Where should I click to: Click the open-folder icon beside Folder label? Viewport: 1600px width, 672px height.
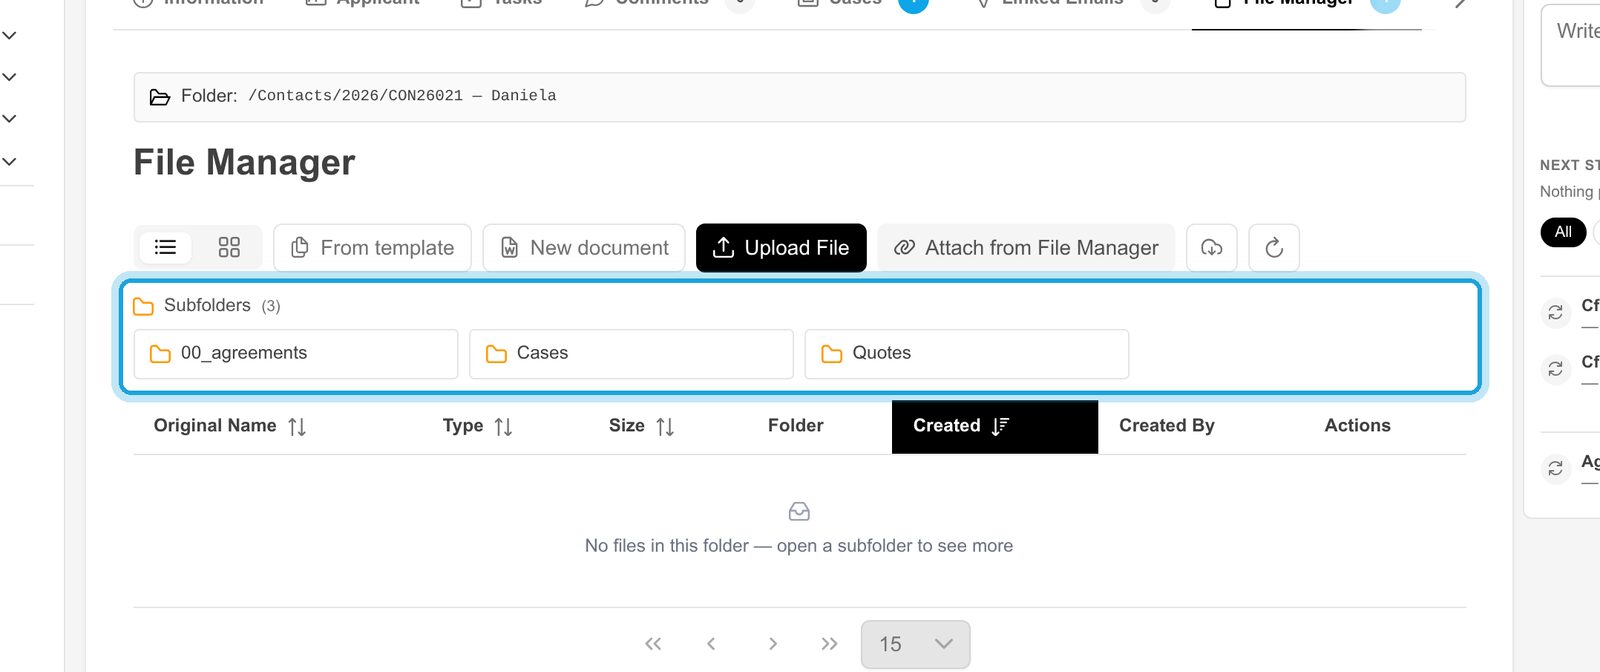(x=160, y=97)
